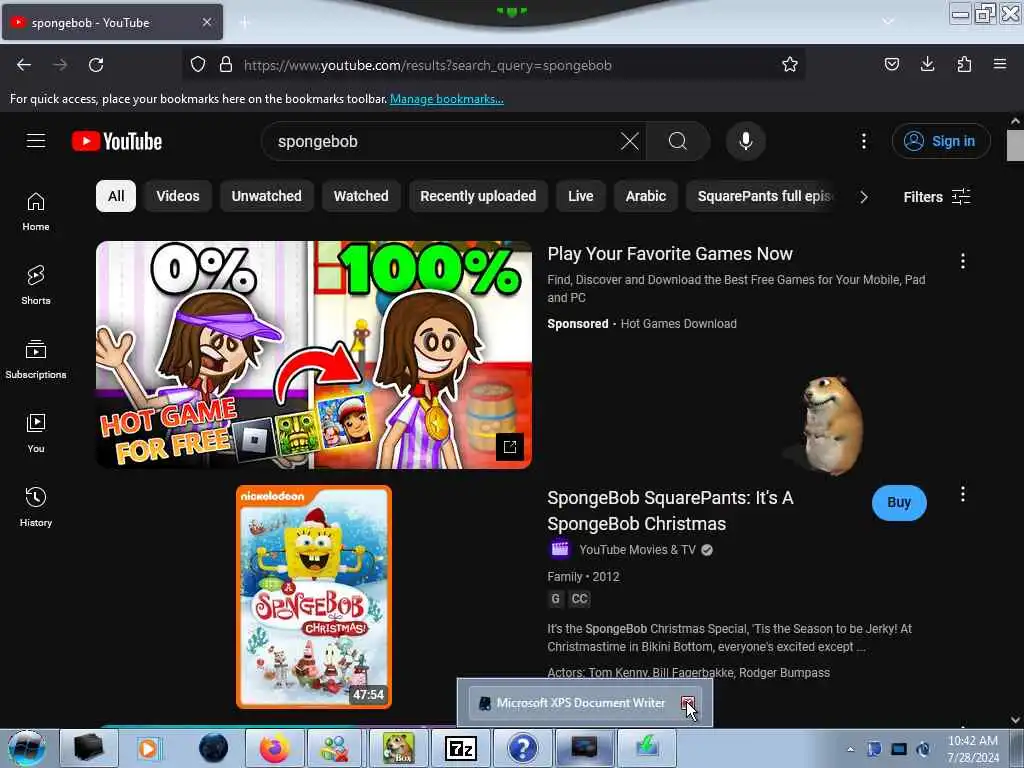Click the page vertical scrollbar thumb
Viewport: 1024px width, 768px height.
1015,145
